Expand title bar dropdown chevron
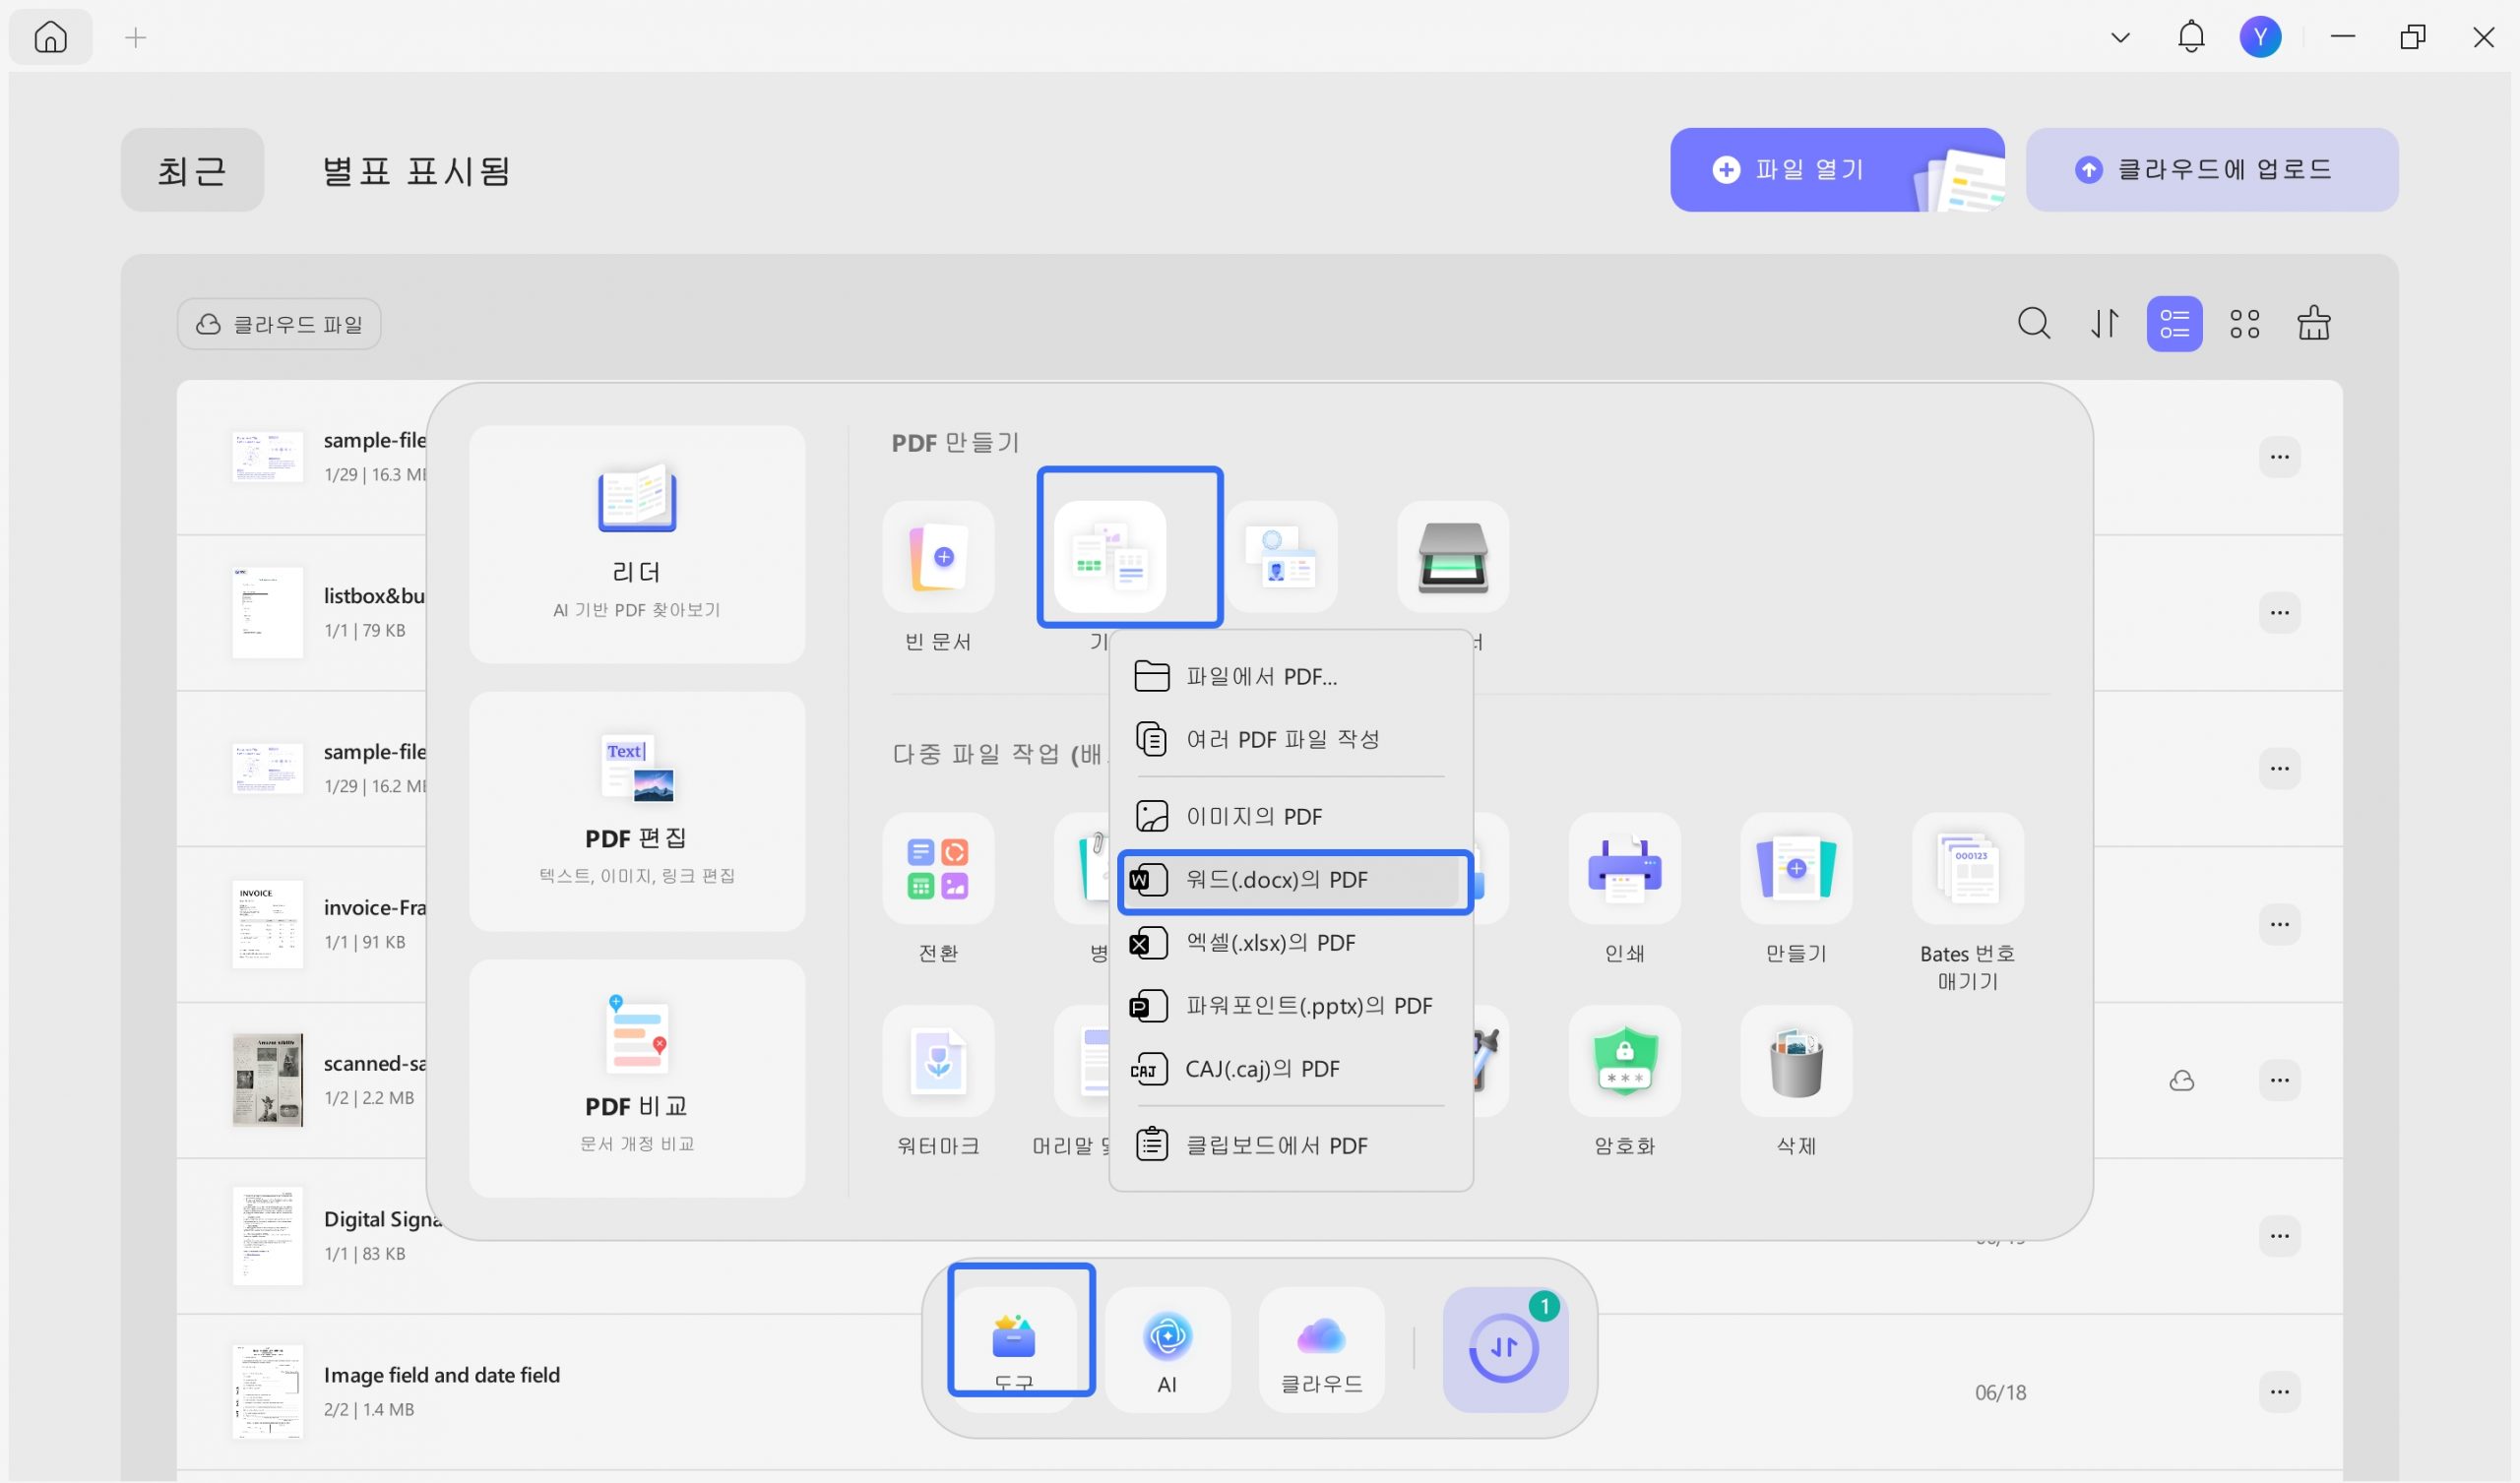The image size is (2520, 1483). point(2120,38)
